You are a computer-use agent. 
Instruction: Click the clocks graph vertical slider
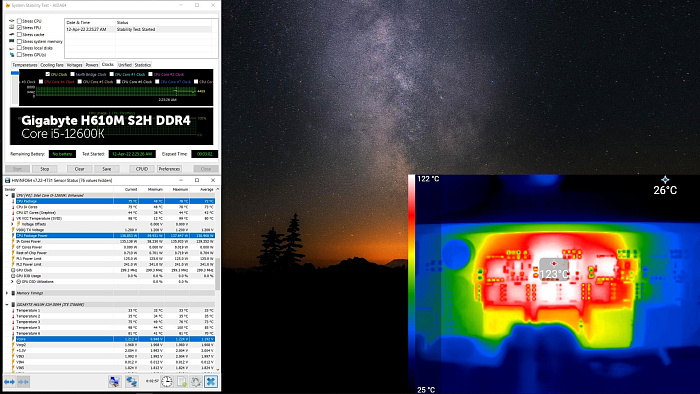coord(15,87)
